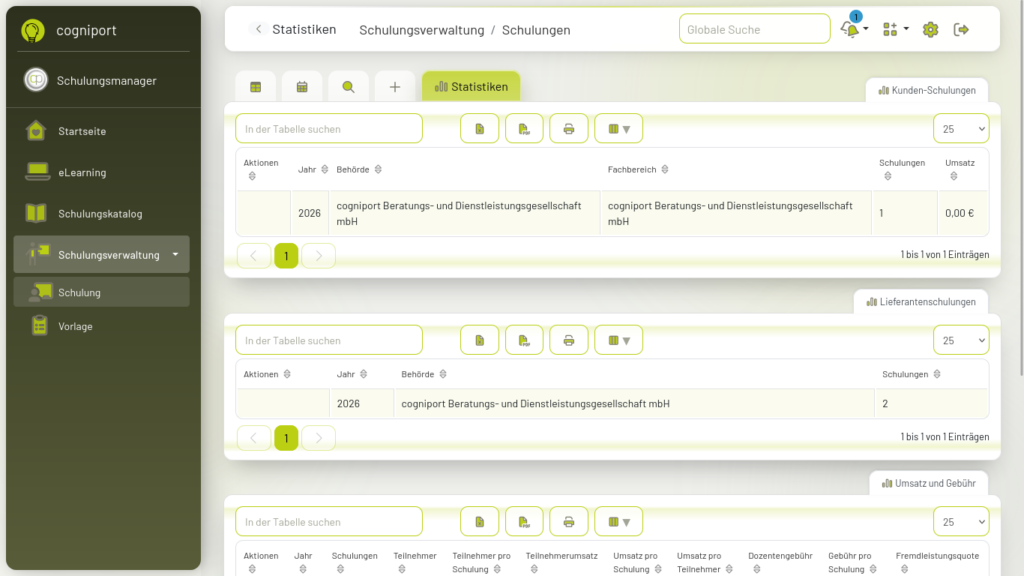Switch to the calendar view tab
The width and height of the screenshot is (1024, 576).
click(x=302, y=87)
